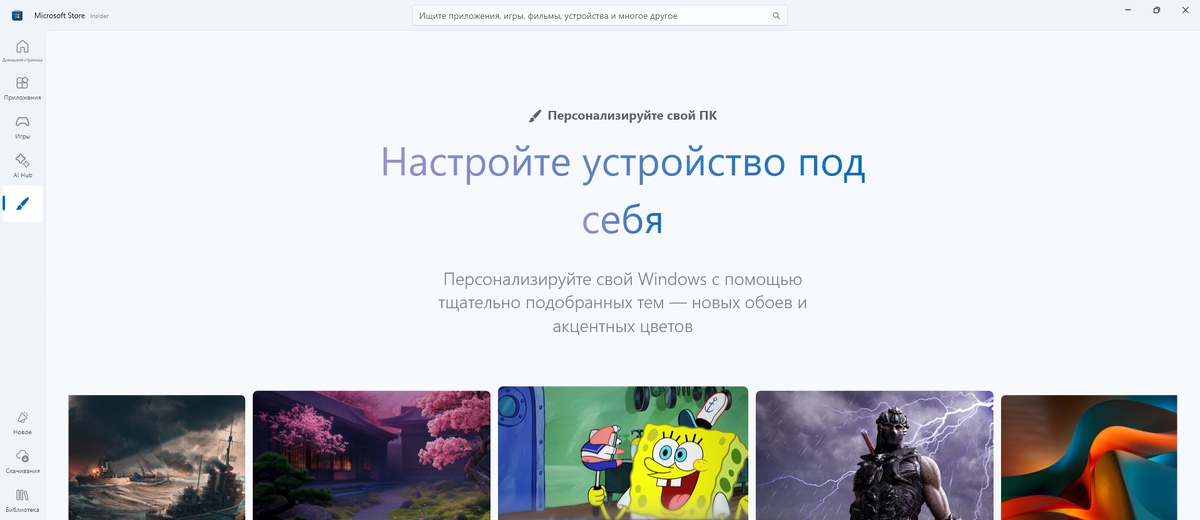1200x520 pixels.
Task: Open AI Hub in sidebar
Action: [x=22, y=165]
